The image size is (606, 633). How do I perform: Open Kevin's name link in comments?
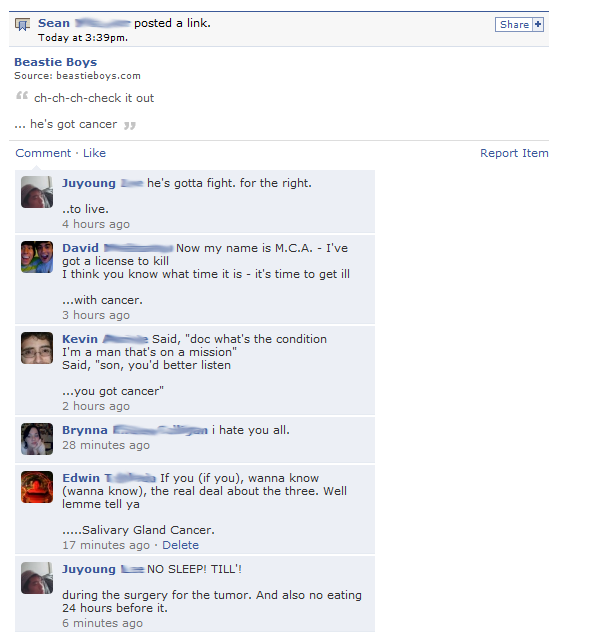click(105, 339)
